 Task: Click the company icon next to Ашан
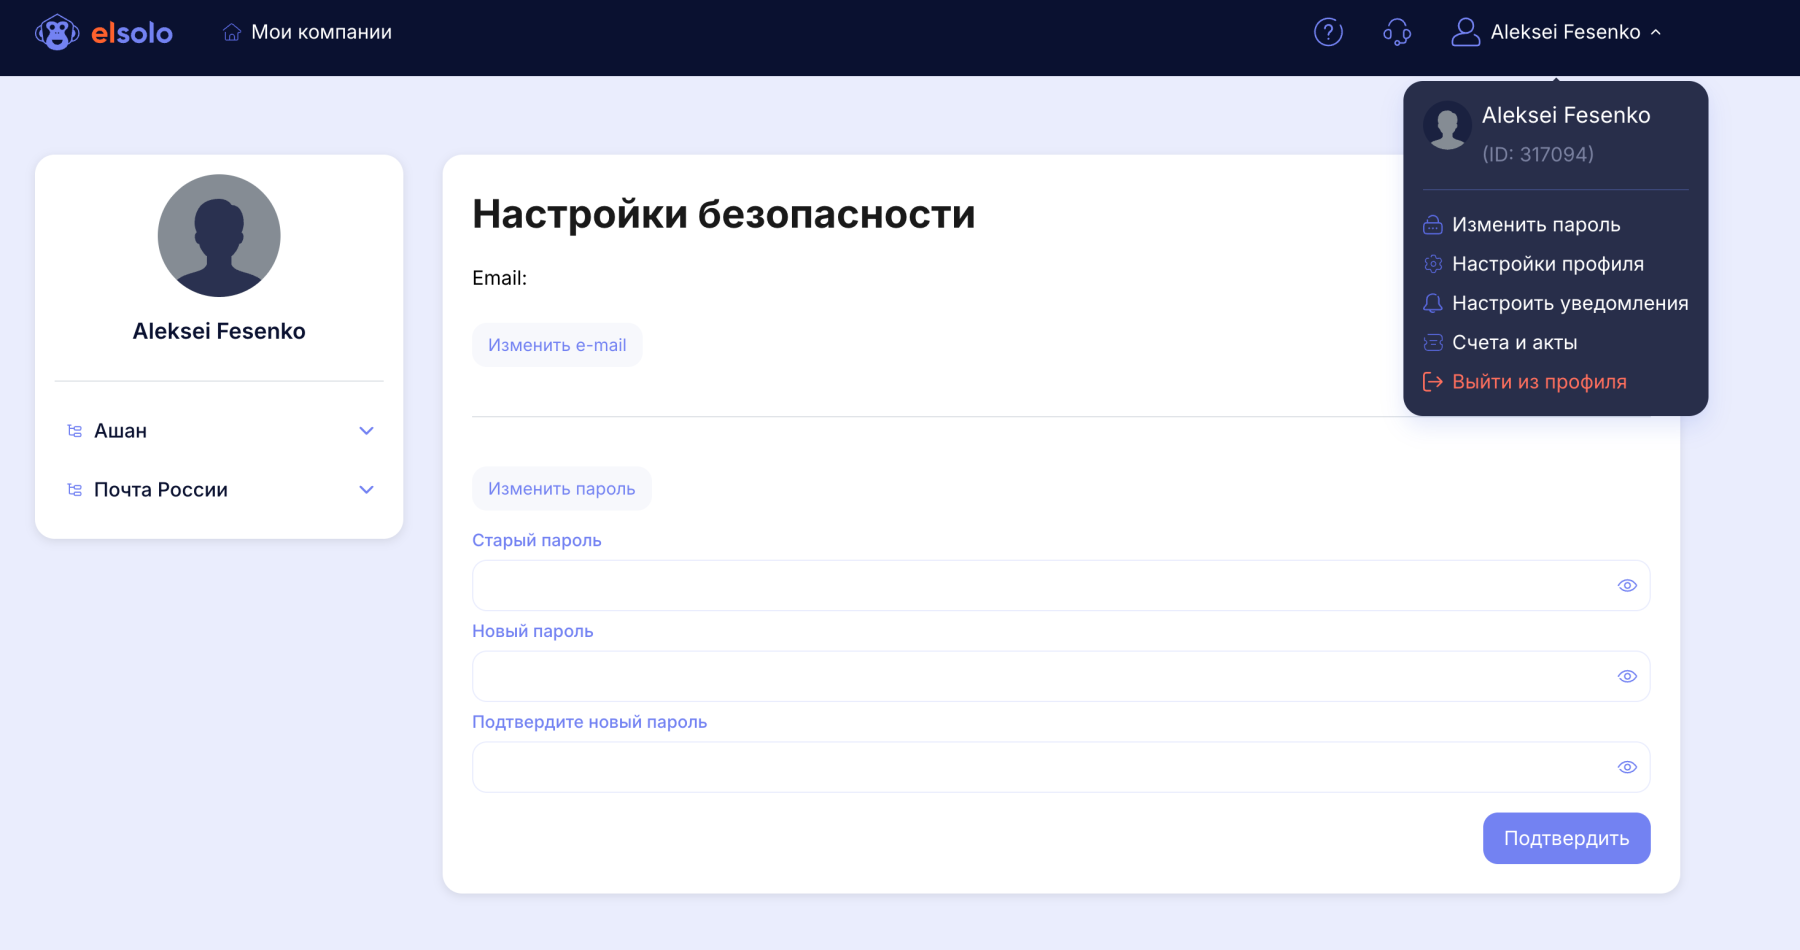(74, 431)
